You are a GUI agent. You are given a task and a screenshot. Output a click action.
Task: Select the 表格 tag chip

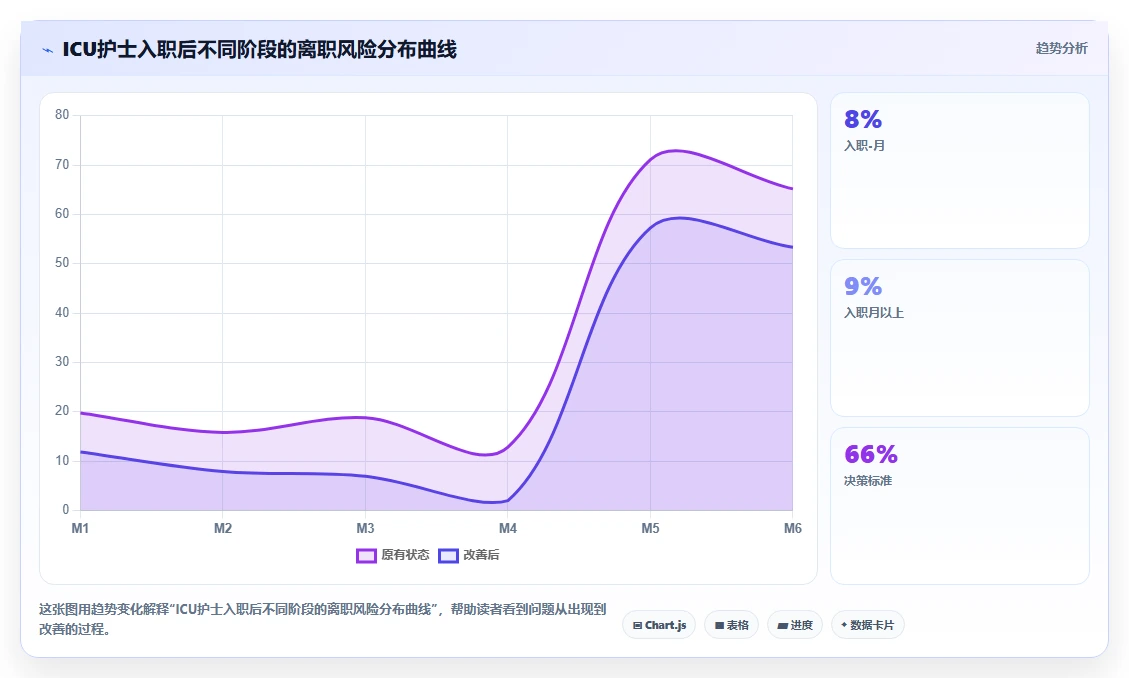point(731,625)
